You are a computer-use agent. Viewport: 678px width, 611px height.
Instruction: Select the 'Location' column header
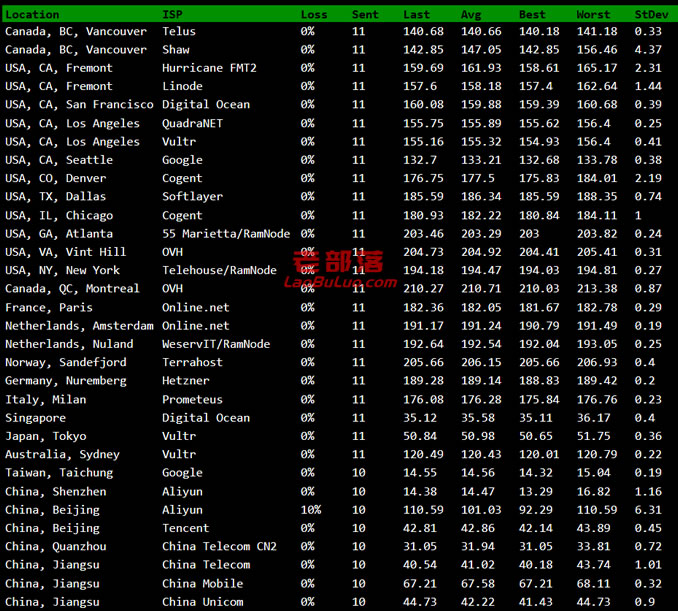[32, 15]
